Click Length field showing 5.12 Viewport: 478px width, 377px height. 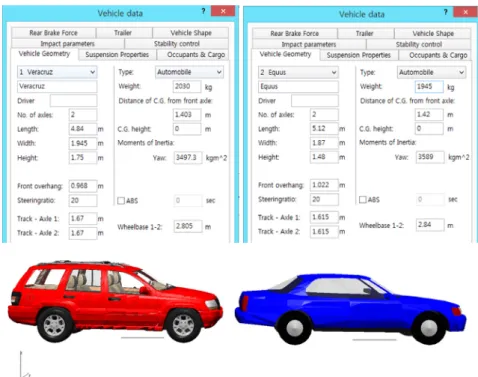[x=324, y=129]
